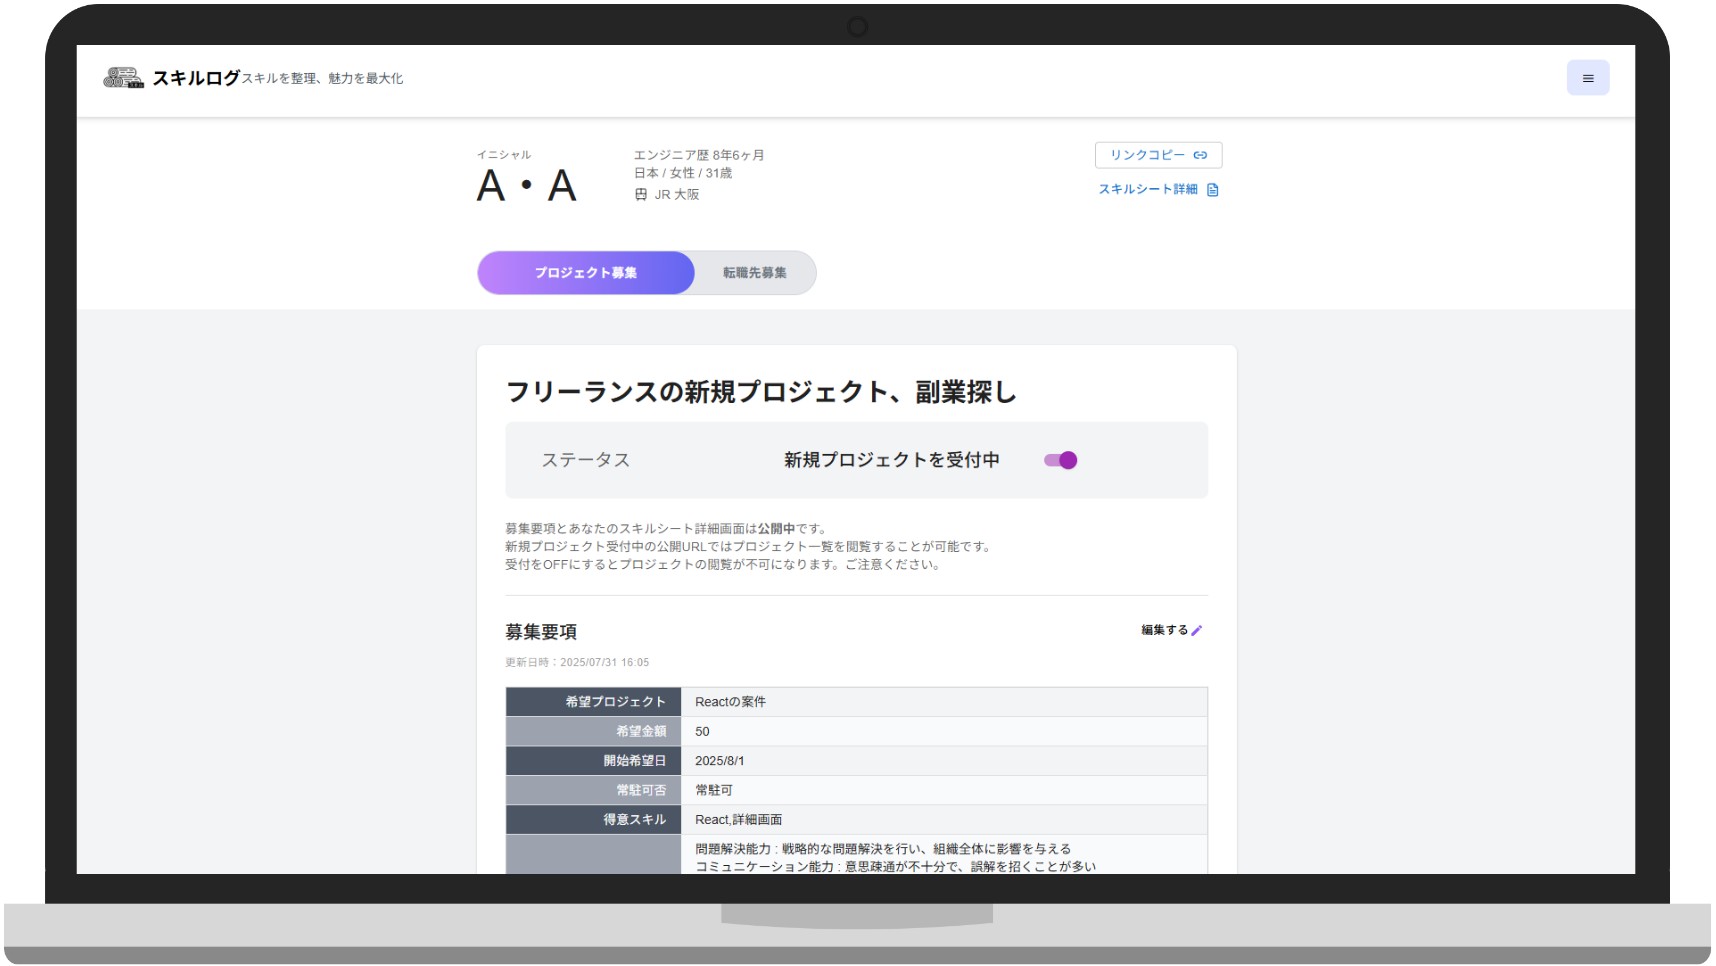
Task: Click the chain link icon inside リンクコピー button
Action: [x=1199, y=155]
